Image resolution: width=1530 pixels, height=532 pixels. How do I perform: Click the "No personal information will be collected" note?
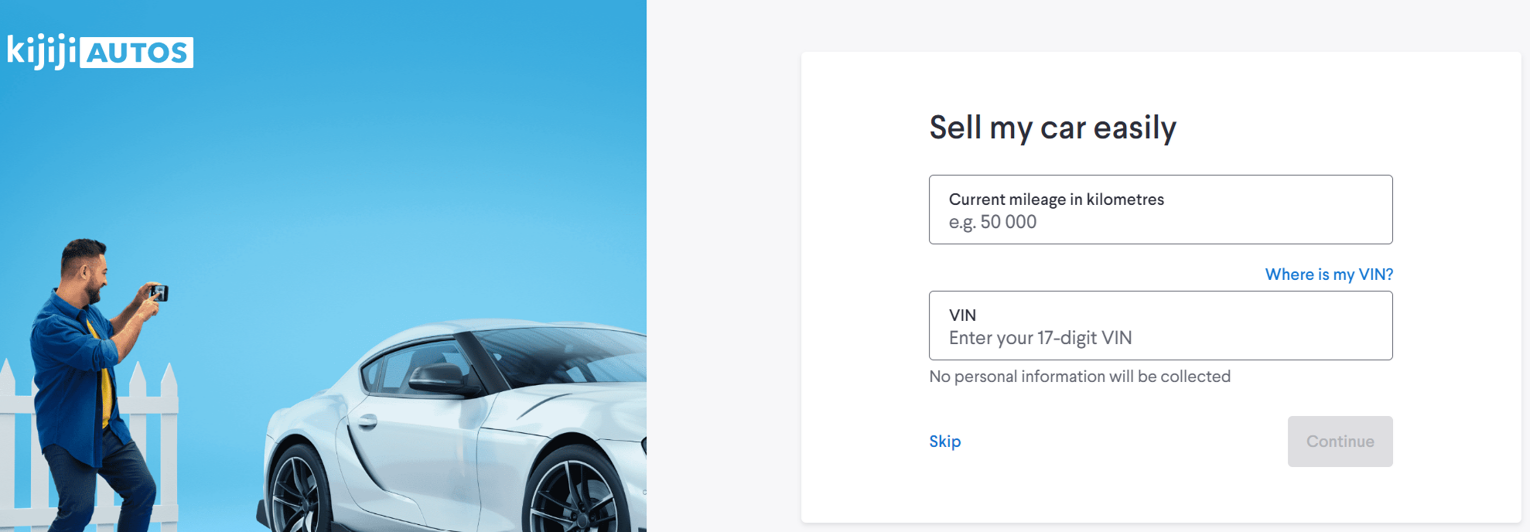1080,377
